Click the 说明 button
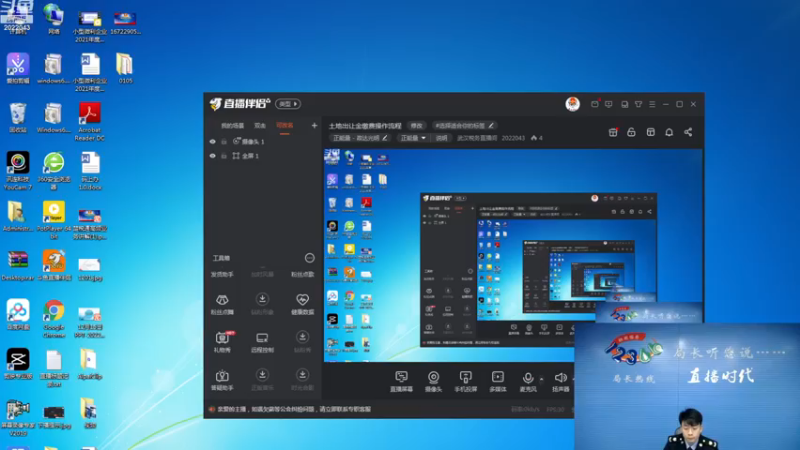800x450 pixels. click(441, 138)
